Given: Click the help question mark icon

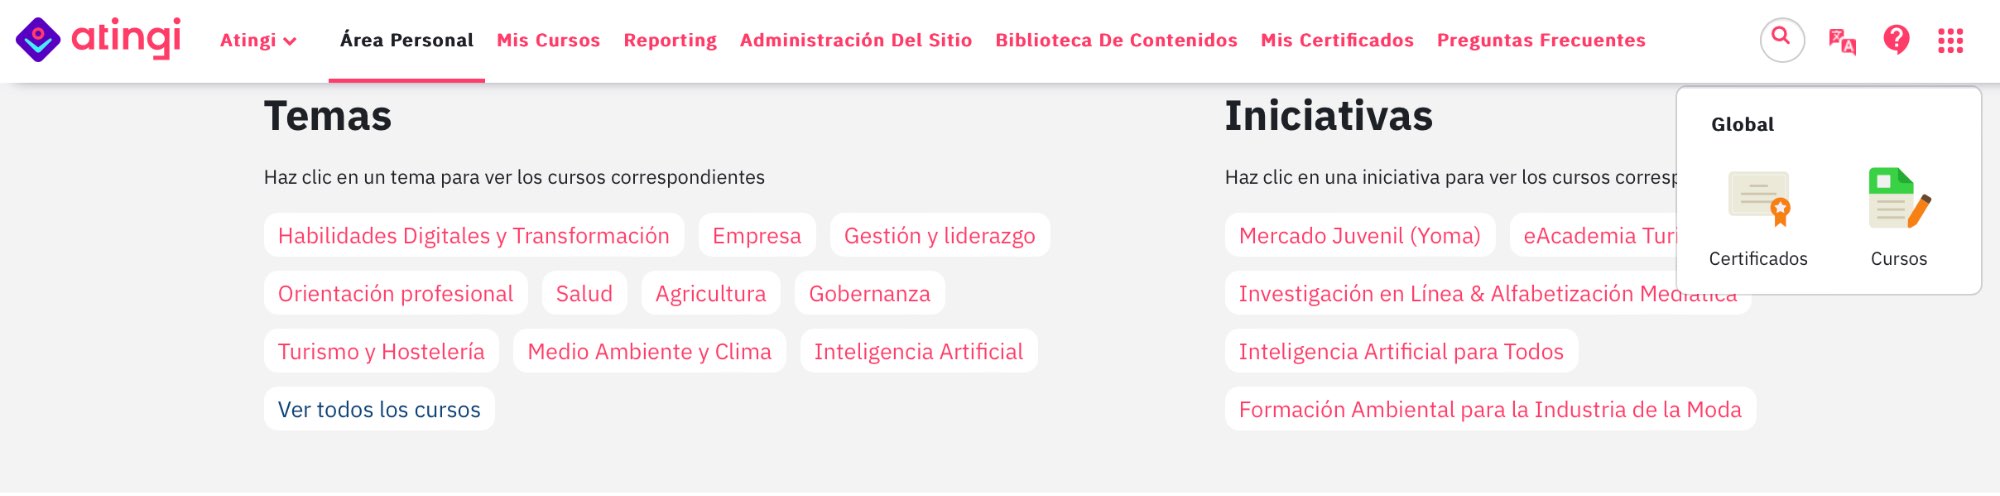Looking at the screenshot, I should 1896,40.
